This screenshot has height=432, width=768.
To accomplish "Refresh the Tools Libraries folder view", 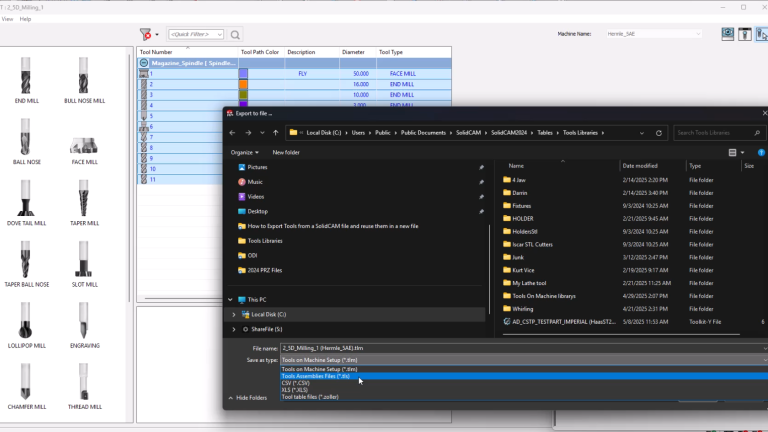I will (x=659, y=133).
